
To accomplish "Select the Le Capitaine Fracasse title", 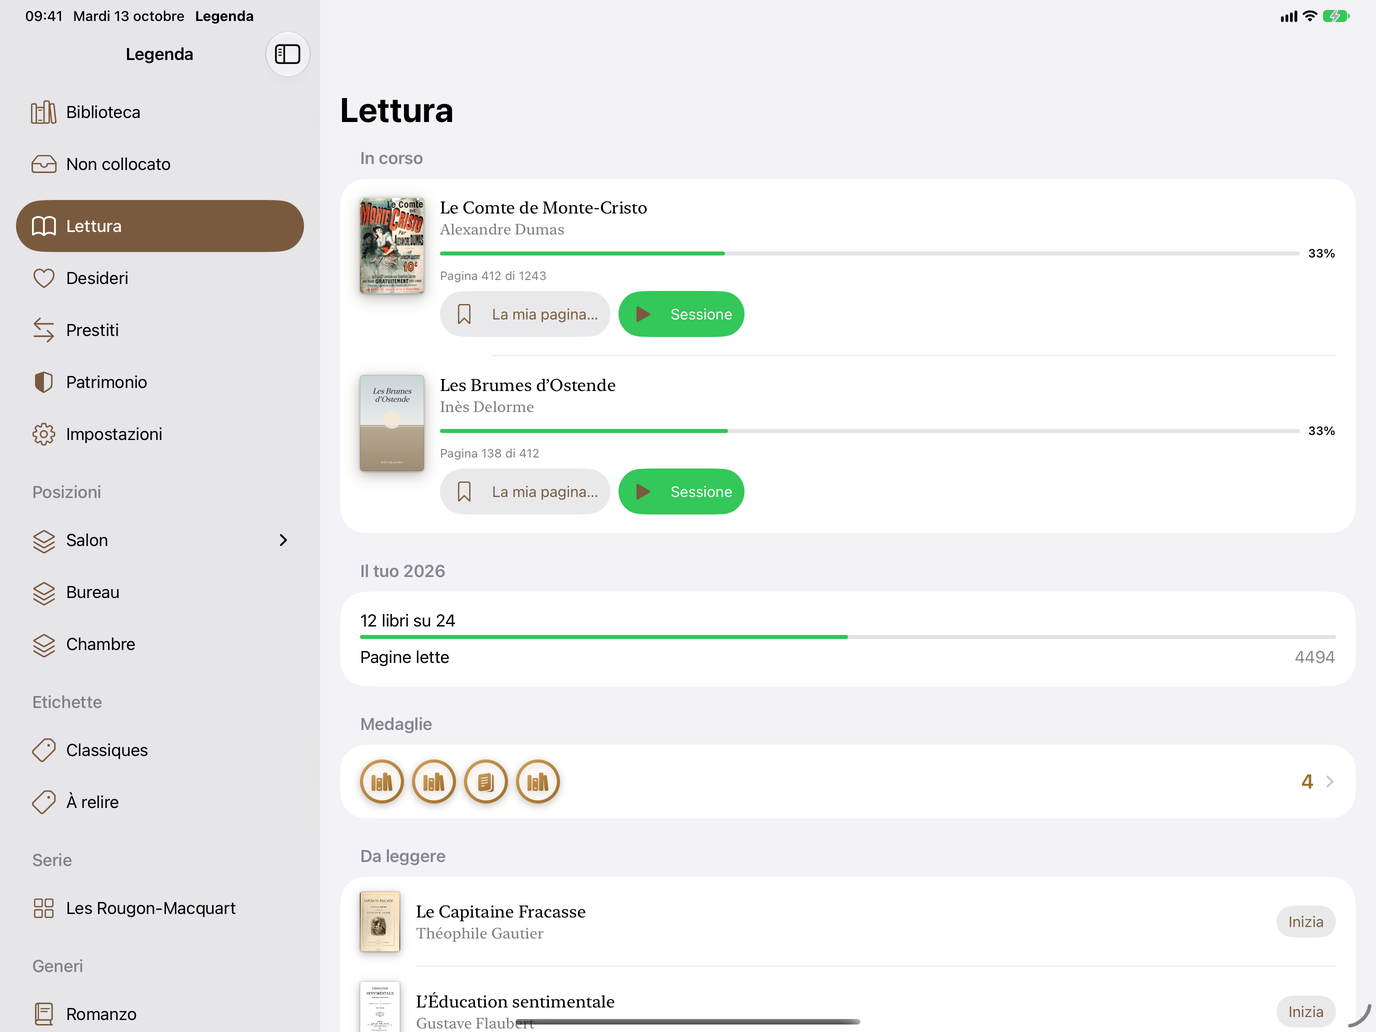I will [501, 912].
